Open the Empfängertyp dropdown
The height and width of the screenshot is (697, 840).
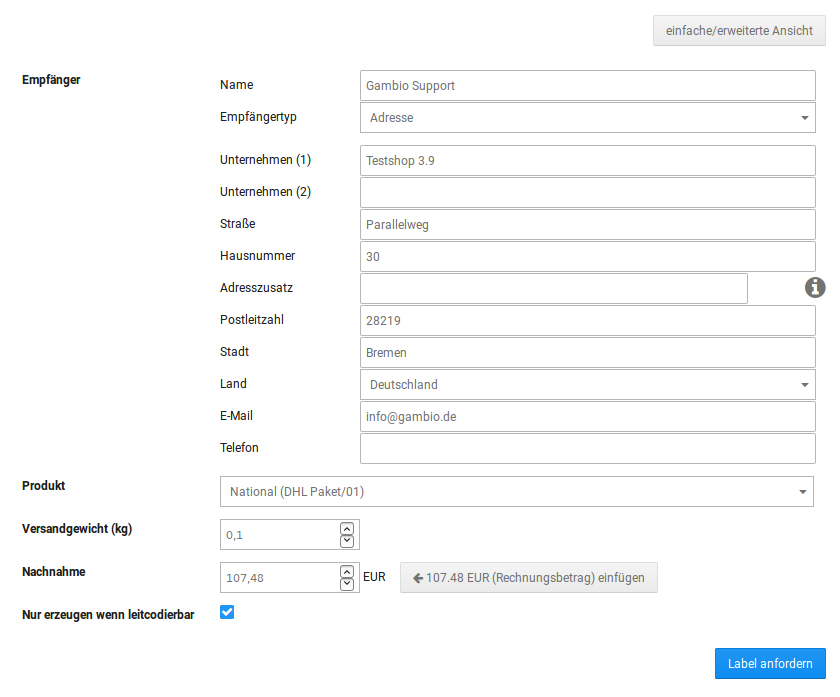click(x=587, y=118)
